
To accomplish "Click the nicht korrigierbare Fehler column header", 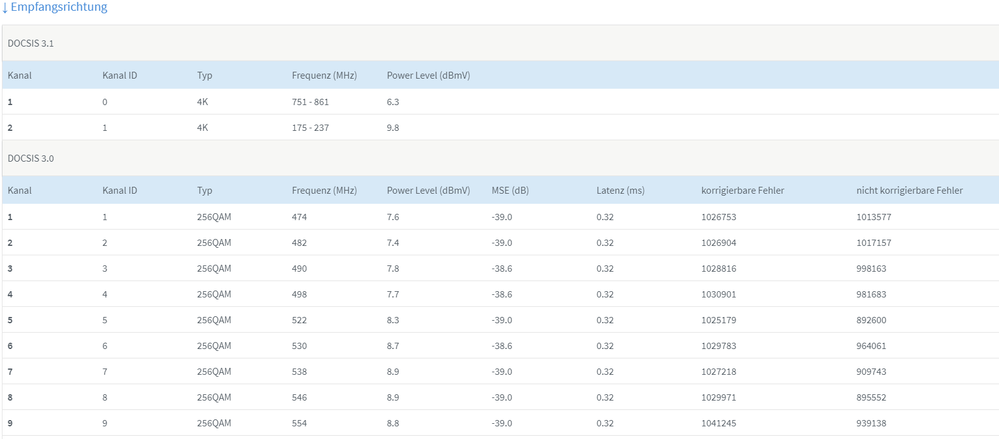I will point(909,190).
